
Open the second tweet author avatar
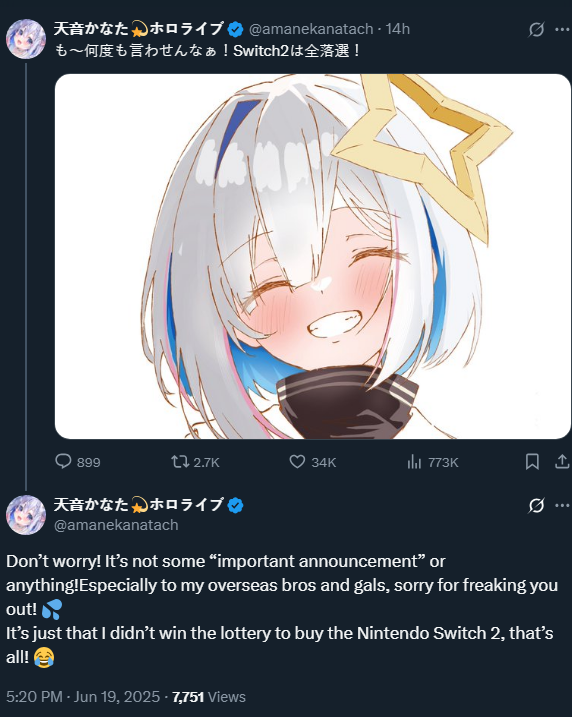(26, 515)
